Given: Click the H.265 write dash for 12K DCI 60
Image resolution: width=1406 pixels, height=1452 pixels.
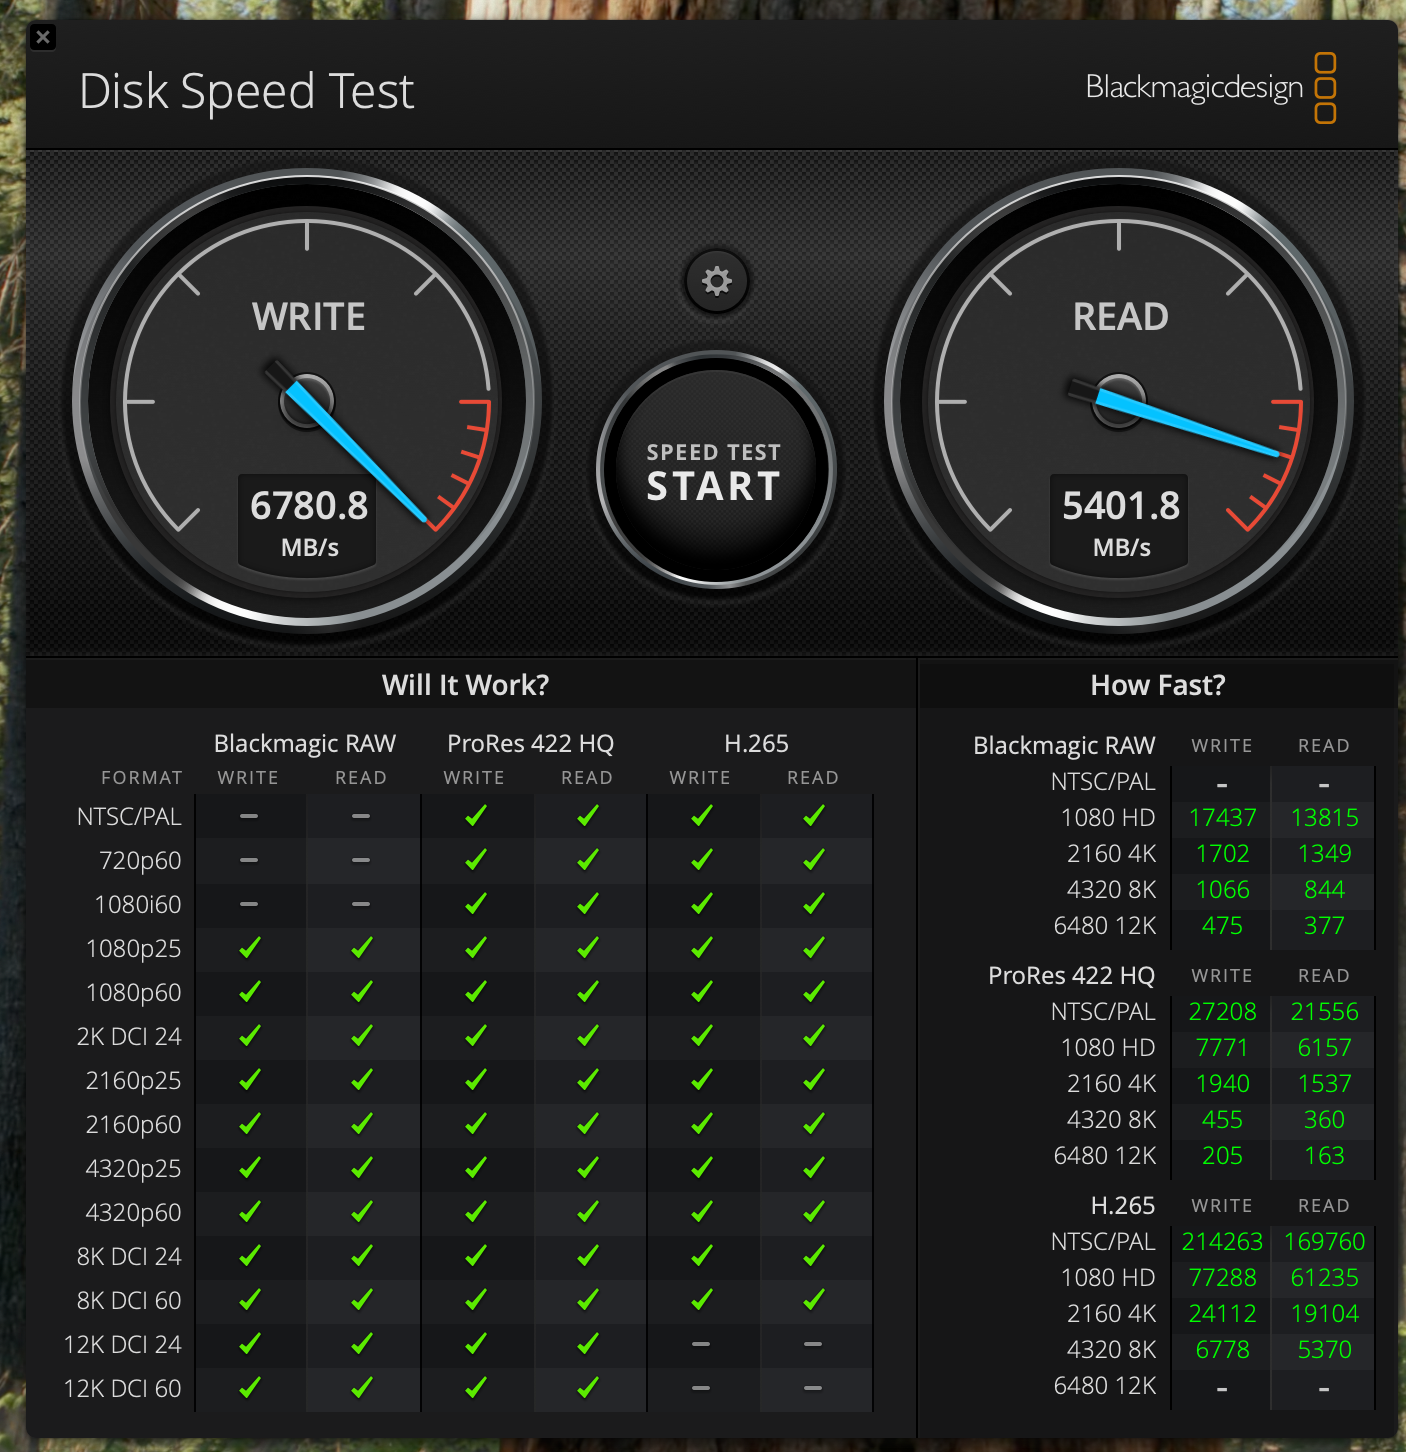Looking at the screenshot, I should pos(701,1388).
